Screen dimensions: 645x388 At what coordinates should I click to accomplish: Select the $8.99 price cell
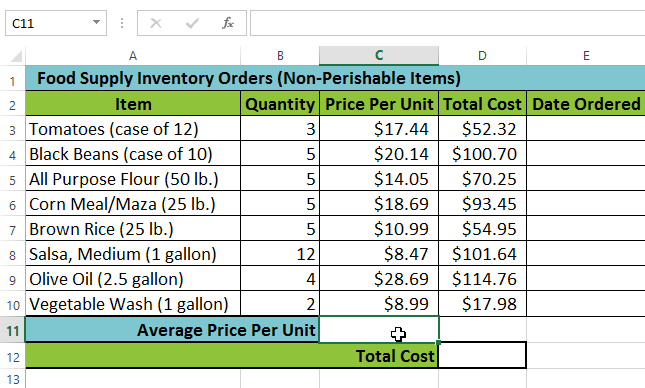(379, 304)
